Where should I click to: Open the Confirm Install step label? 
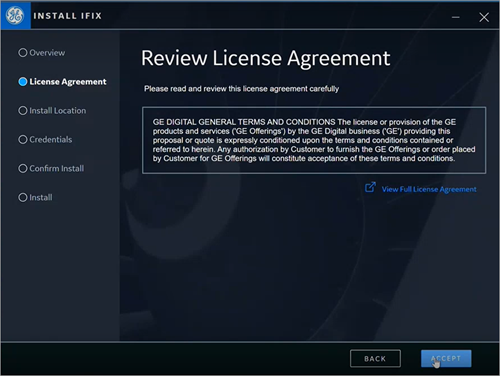[x=57, y=168]
